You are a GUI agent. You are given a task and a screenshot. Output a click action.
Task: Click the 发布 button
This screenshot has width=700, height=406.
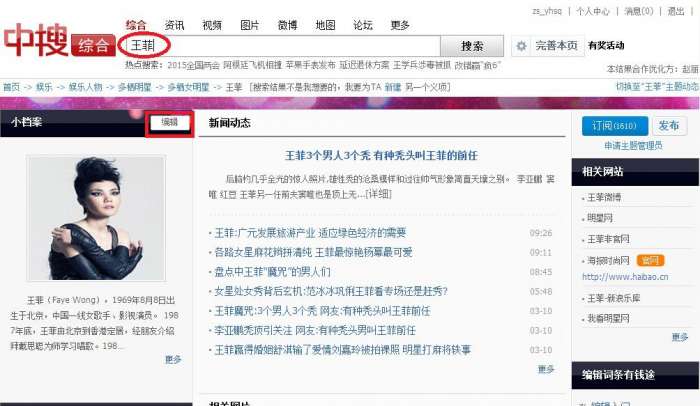(669, 126)
